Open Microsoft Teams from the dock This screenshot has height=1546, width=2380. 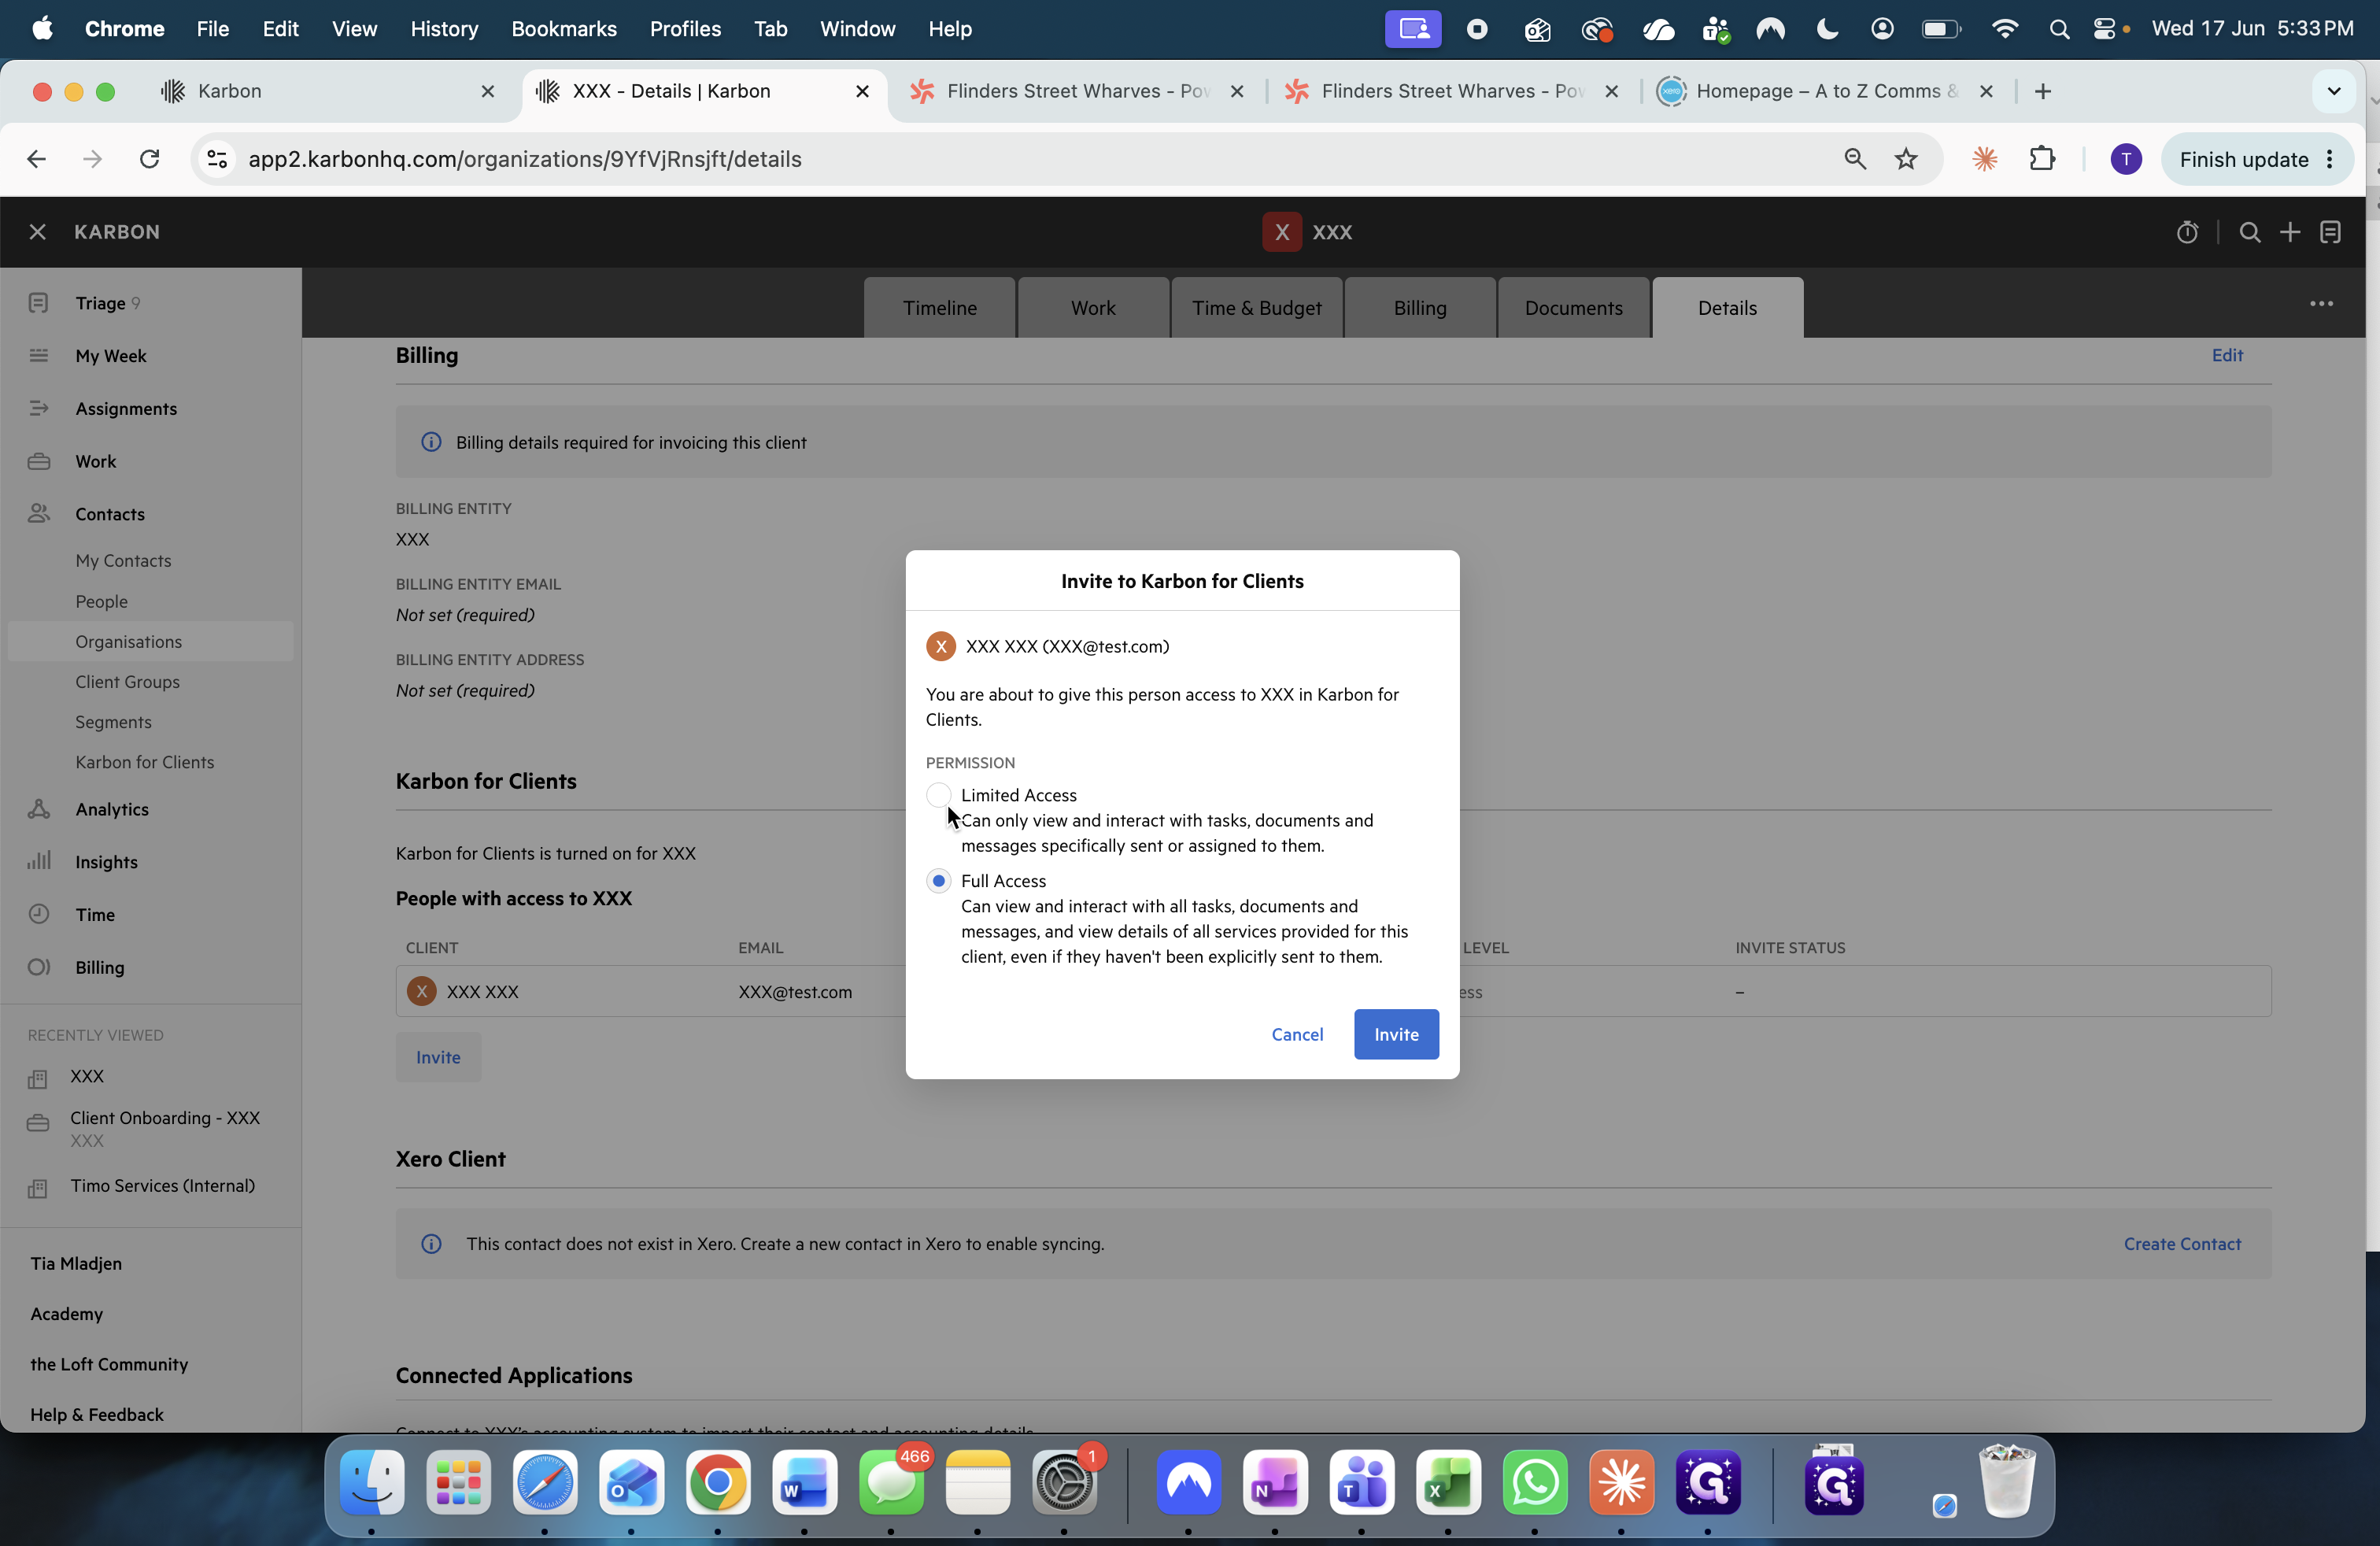[x=1362, y=1482]
